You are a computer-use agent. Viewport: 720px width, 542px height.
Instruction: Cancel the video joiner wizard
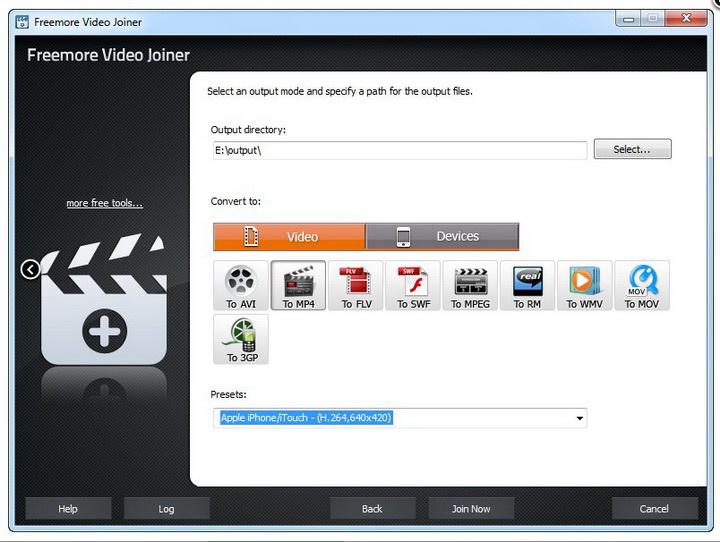click(654, 508)
